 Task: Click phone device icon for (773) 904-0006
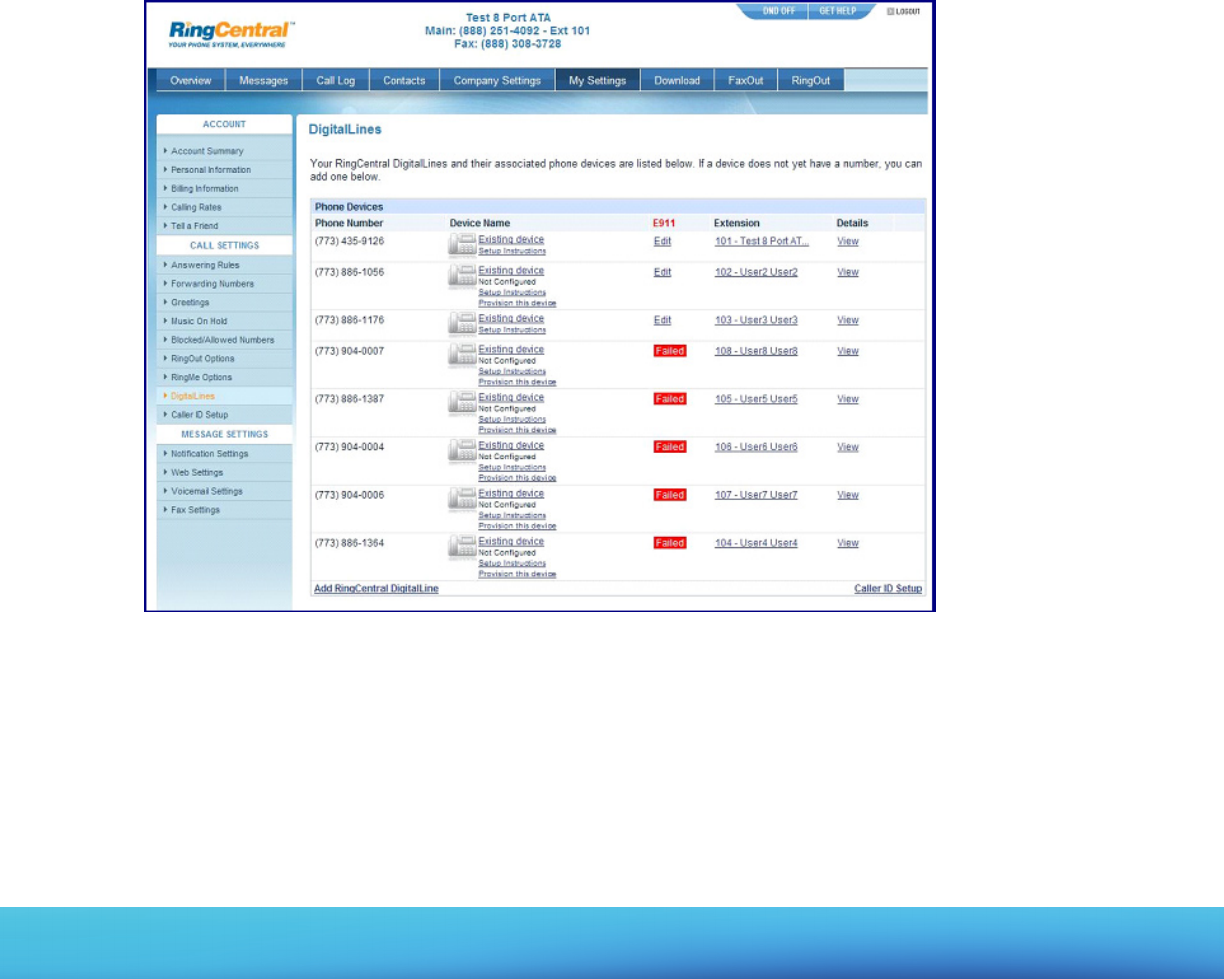coord(462,499)
